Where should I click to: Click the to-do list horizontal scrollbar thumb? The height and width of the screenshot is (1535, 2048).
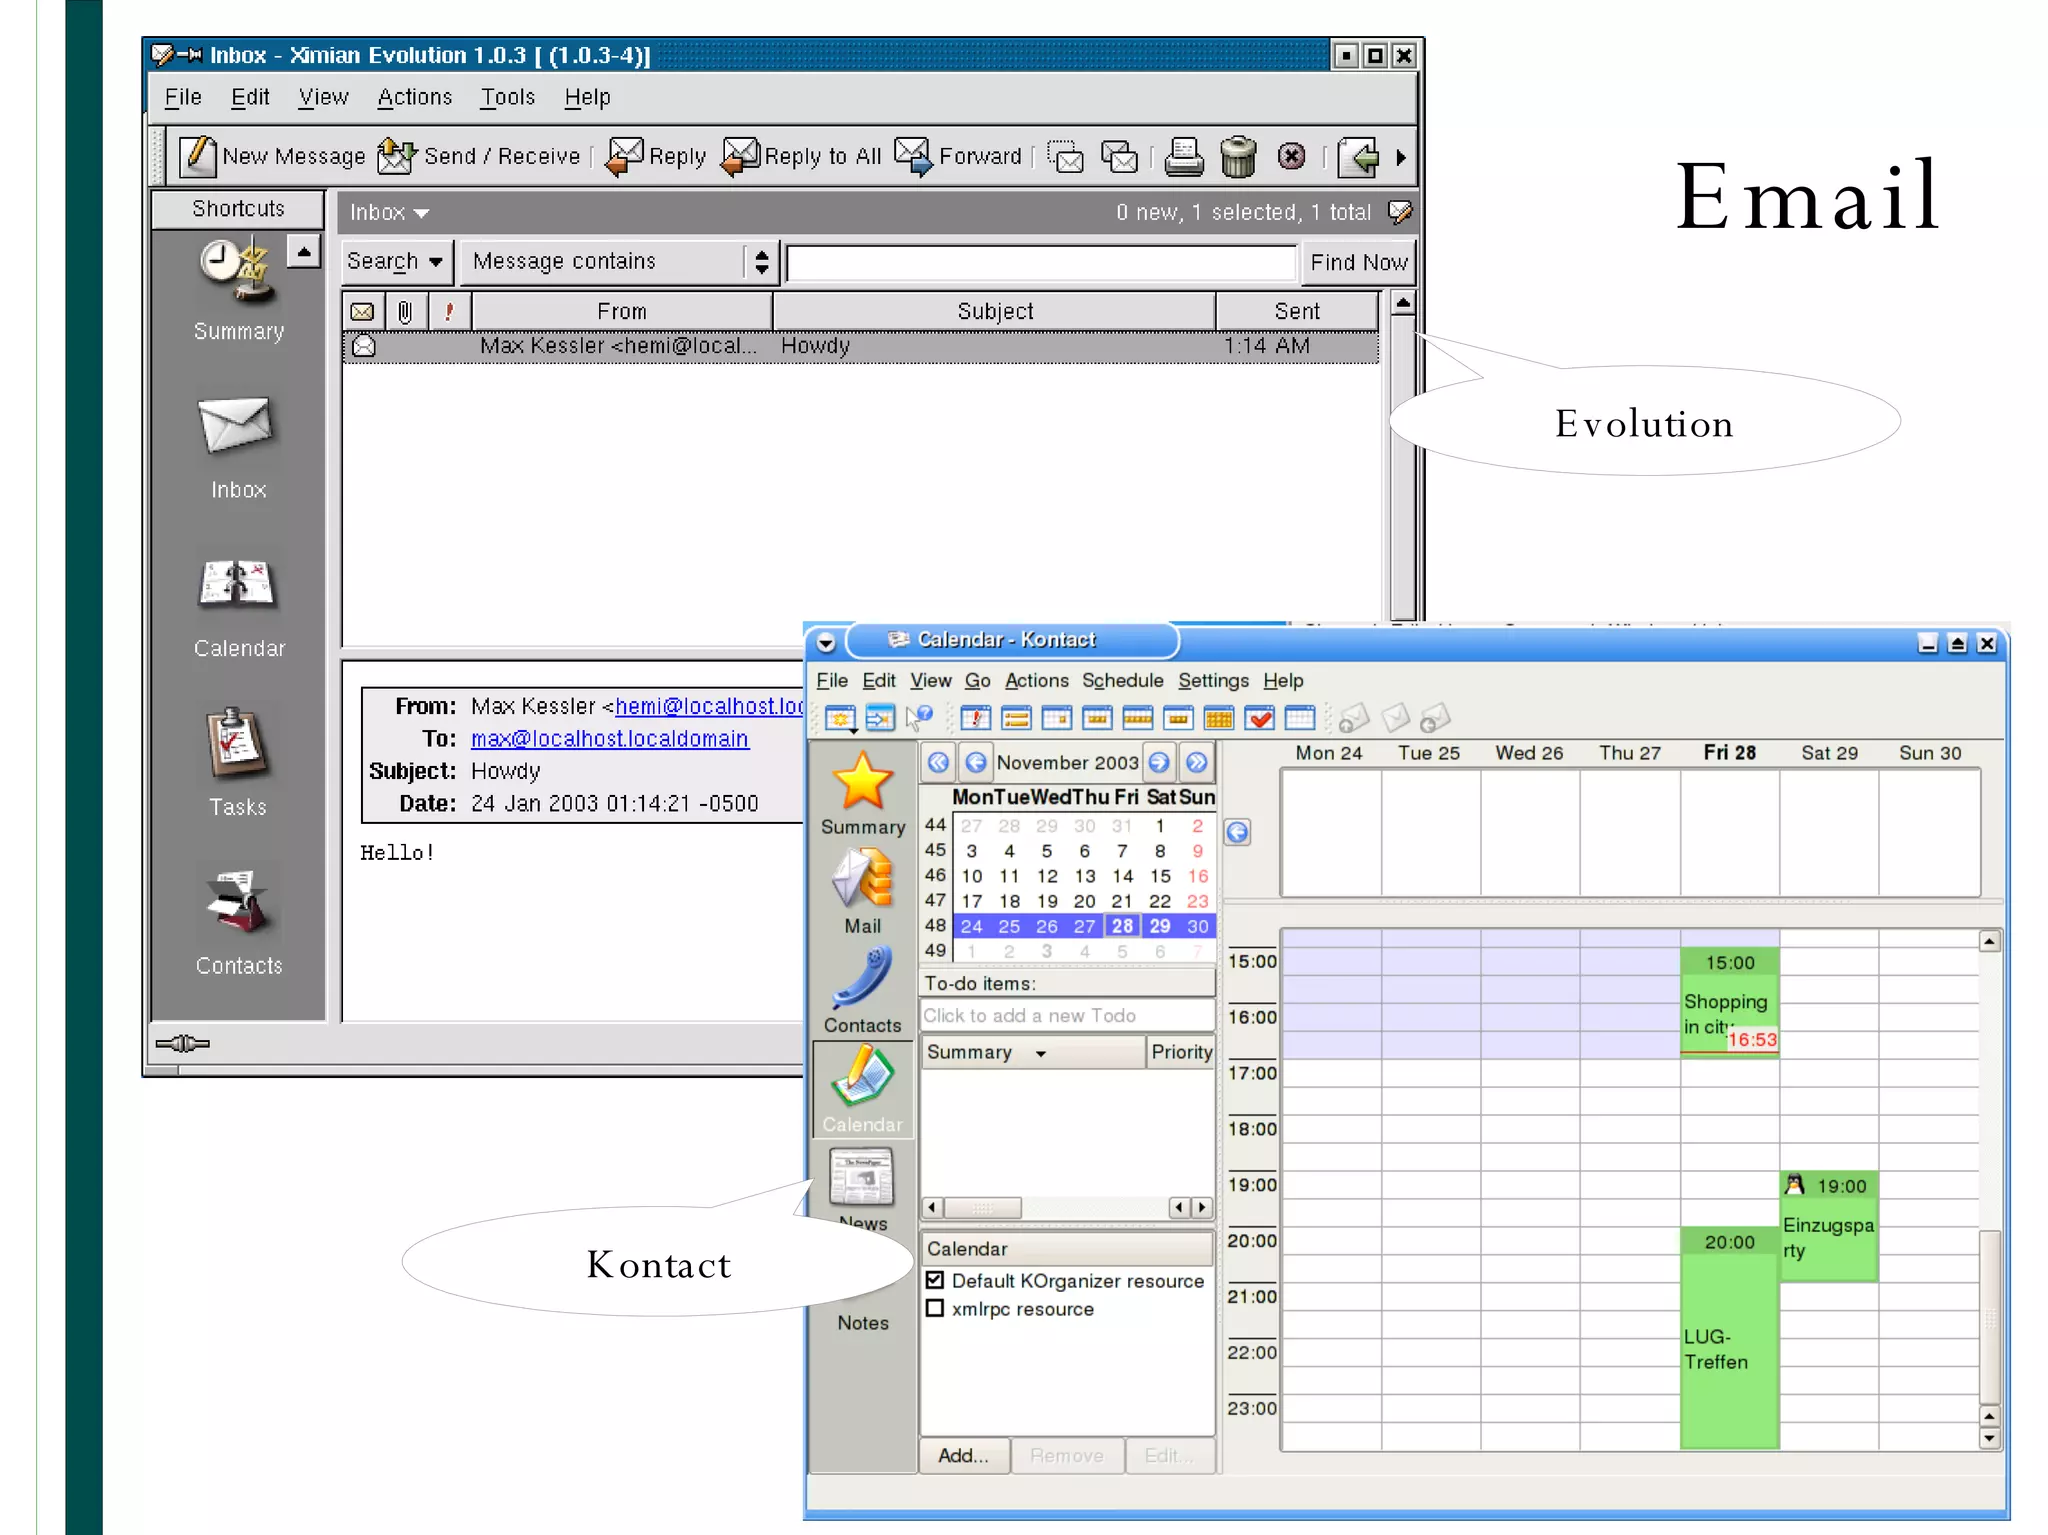tap(983, 1208)
